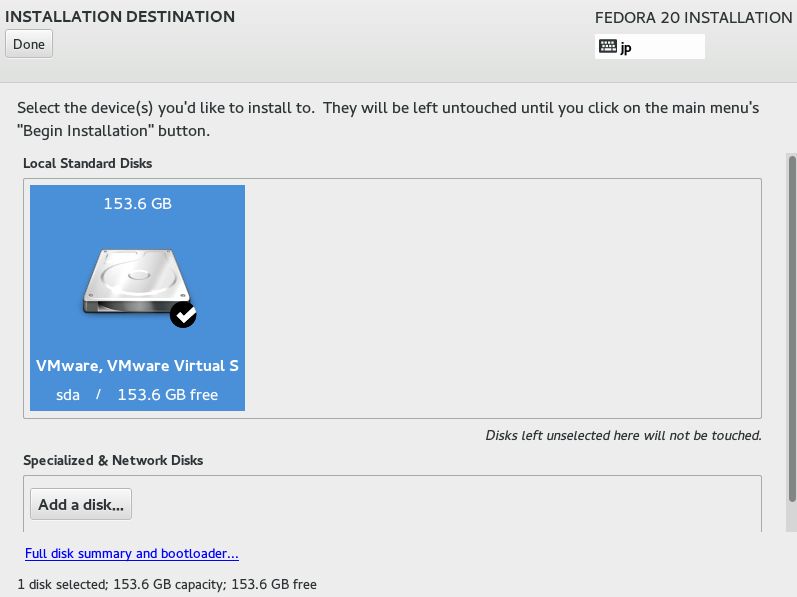Click the 1 disk selected status text

coord(167,584)
